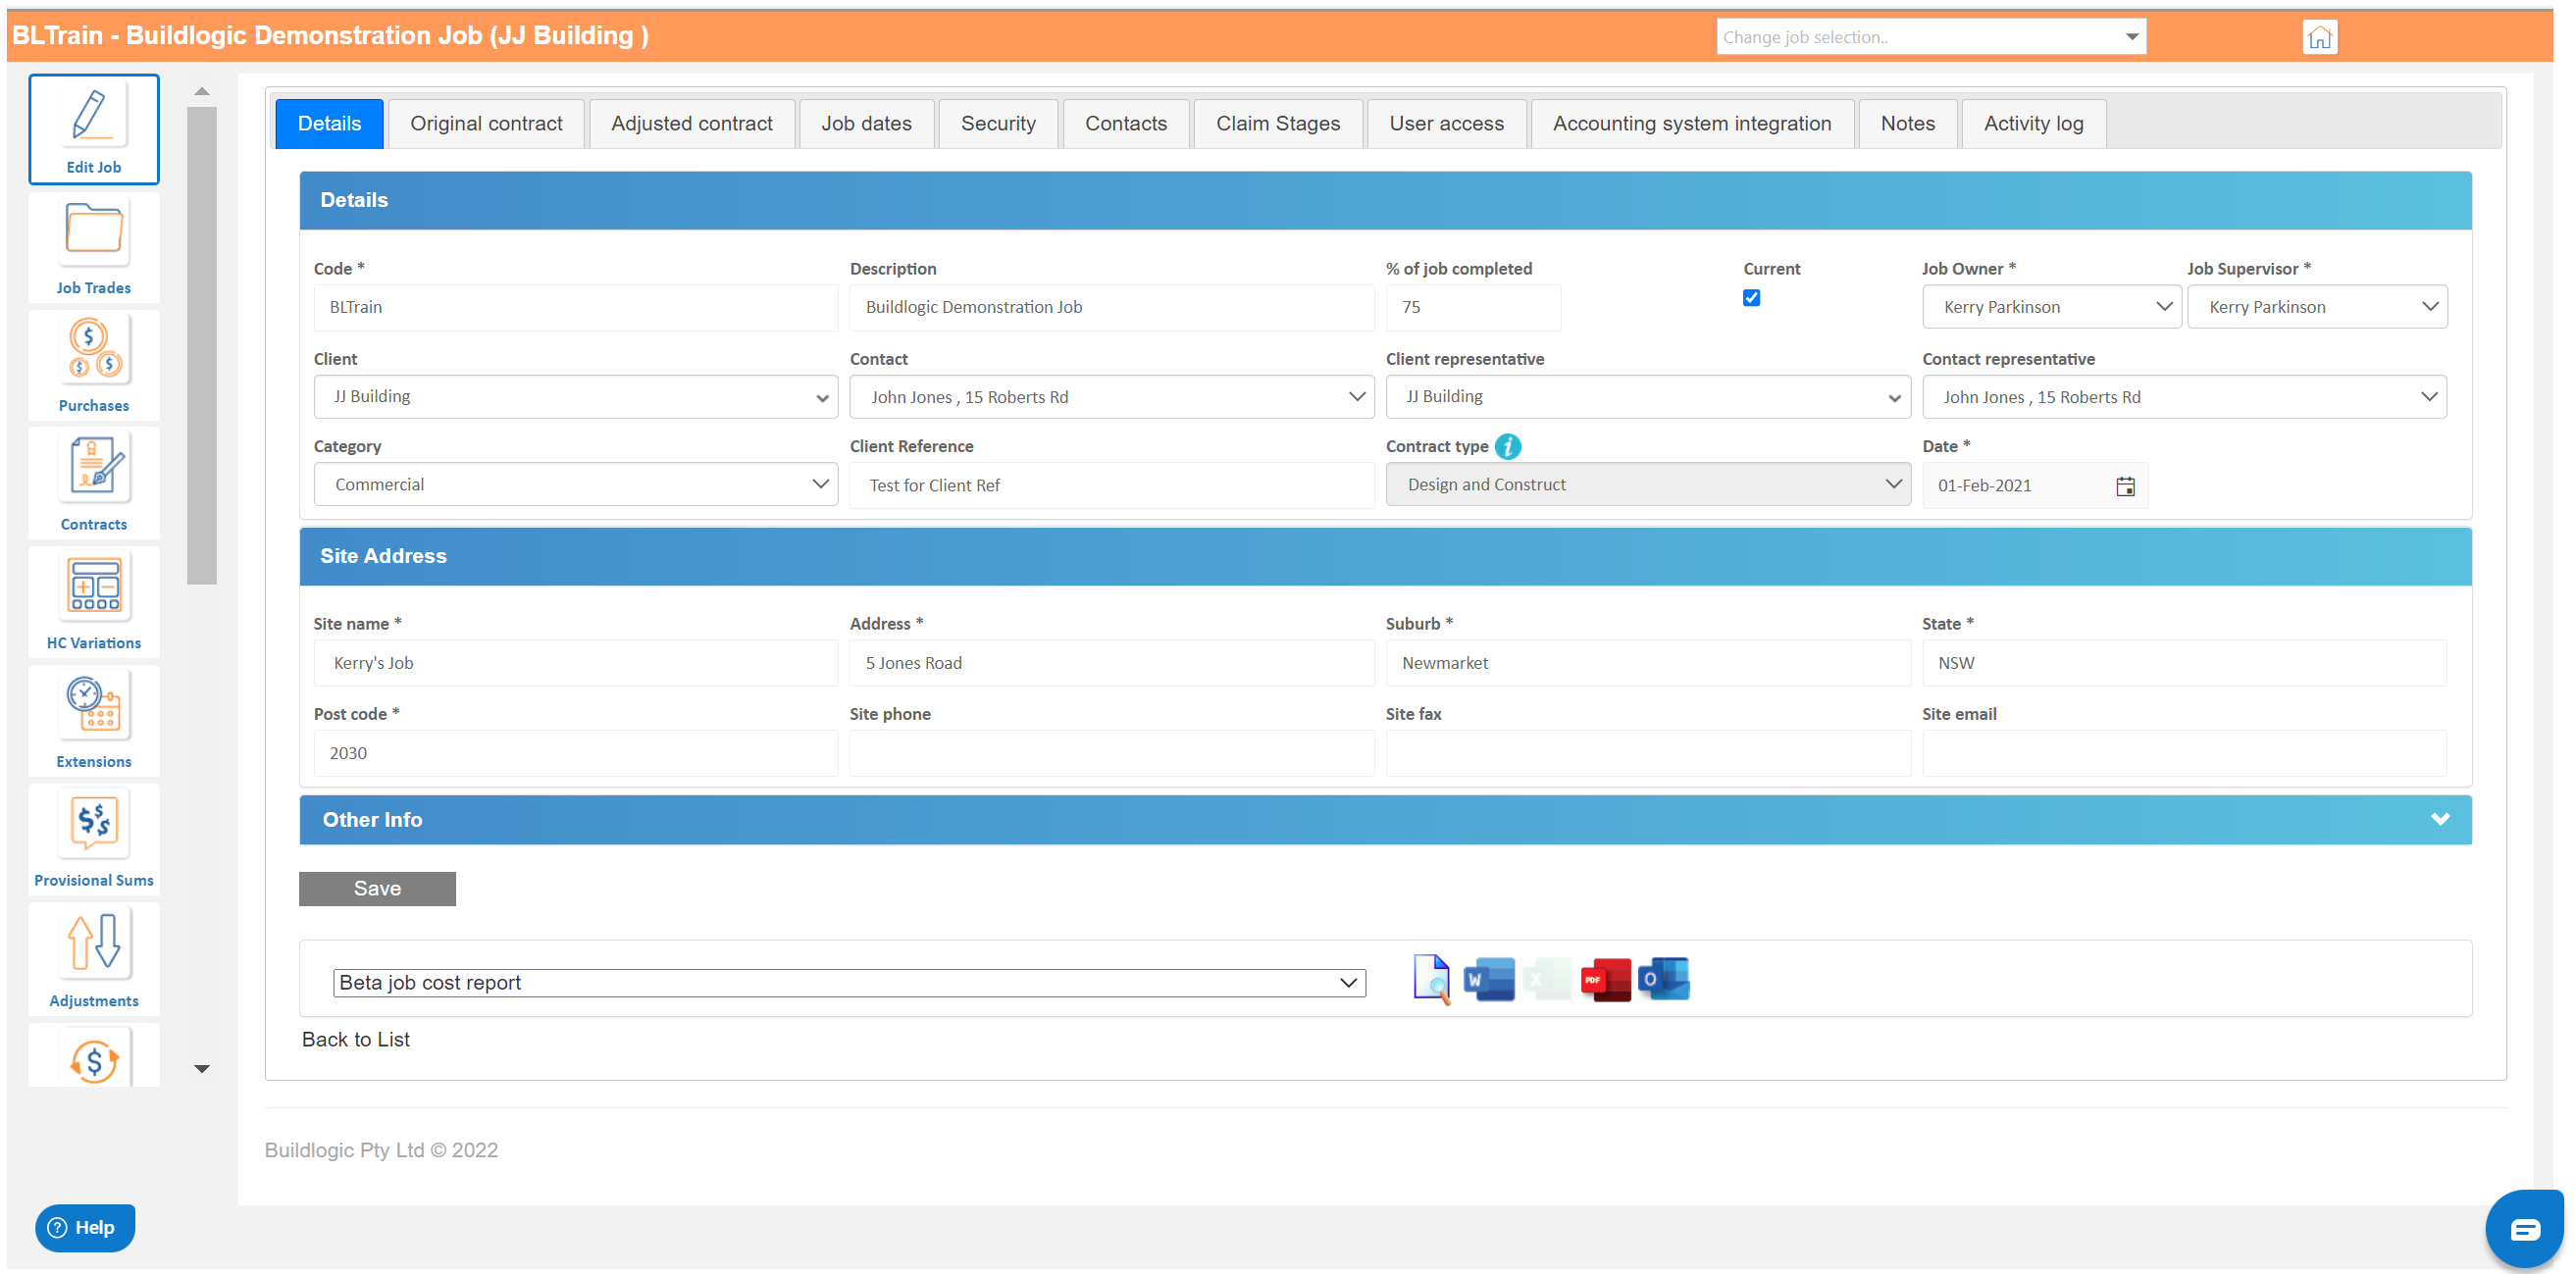Open the Activity log tab
2576x1274 pixels.
(2032, 124)
